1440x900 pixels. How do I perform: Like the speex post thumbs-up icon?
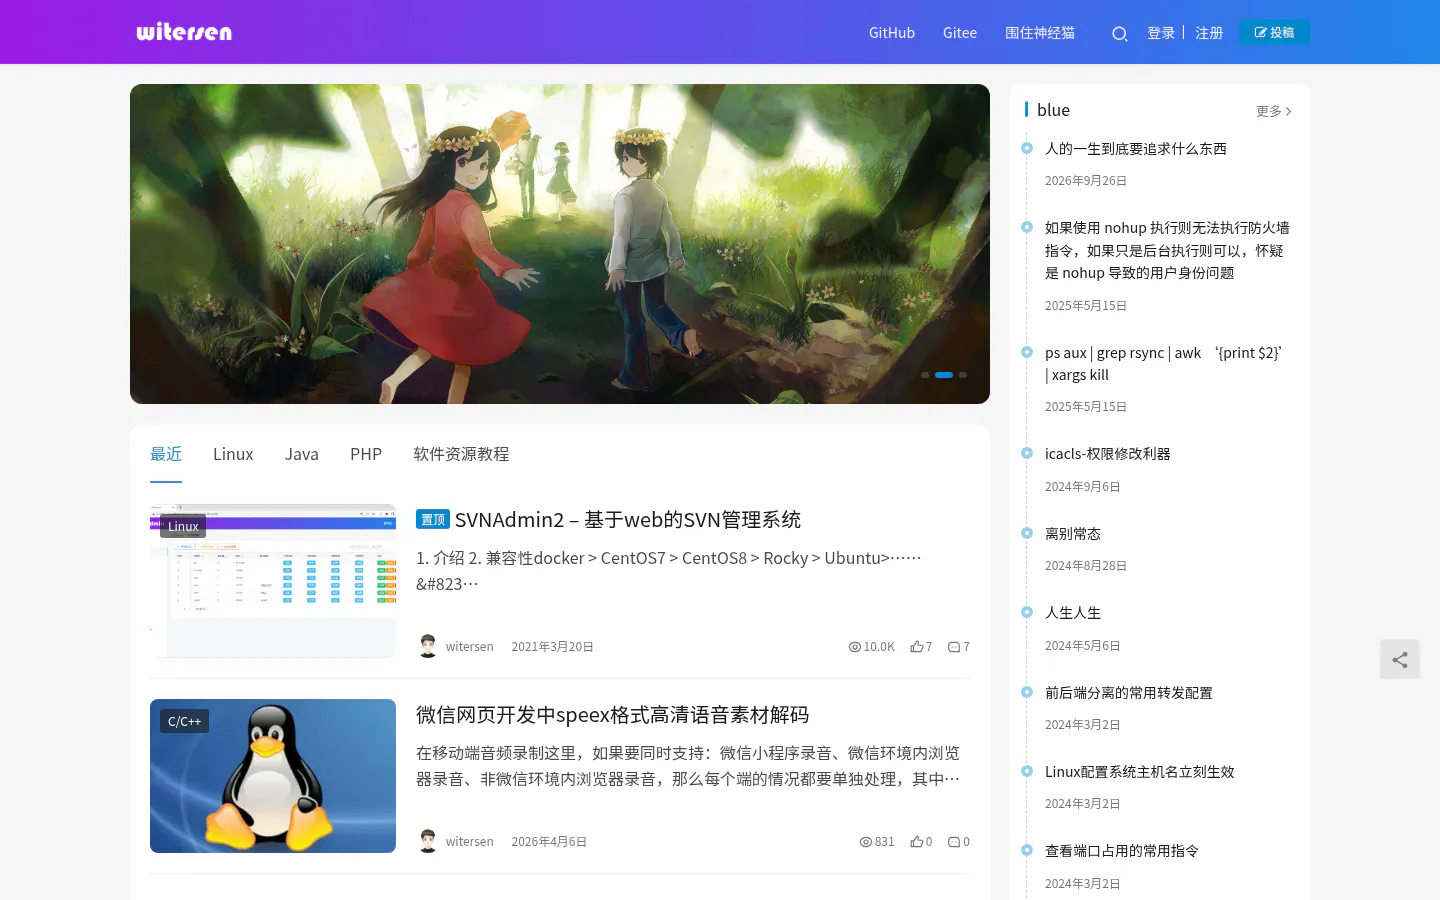pyautogui.click(x=916, y=842)
